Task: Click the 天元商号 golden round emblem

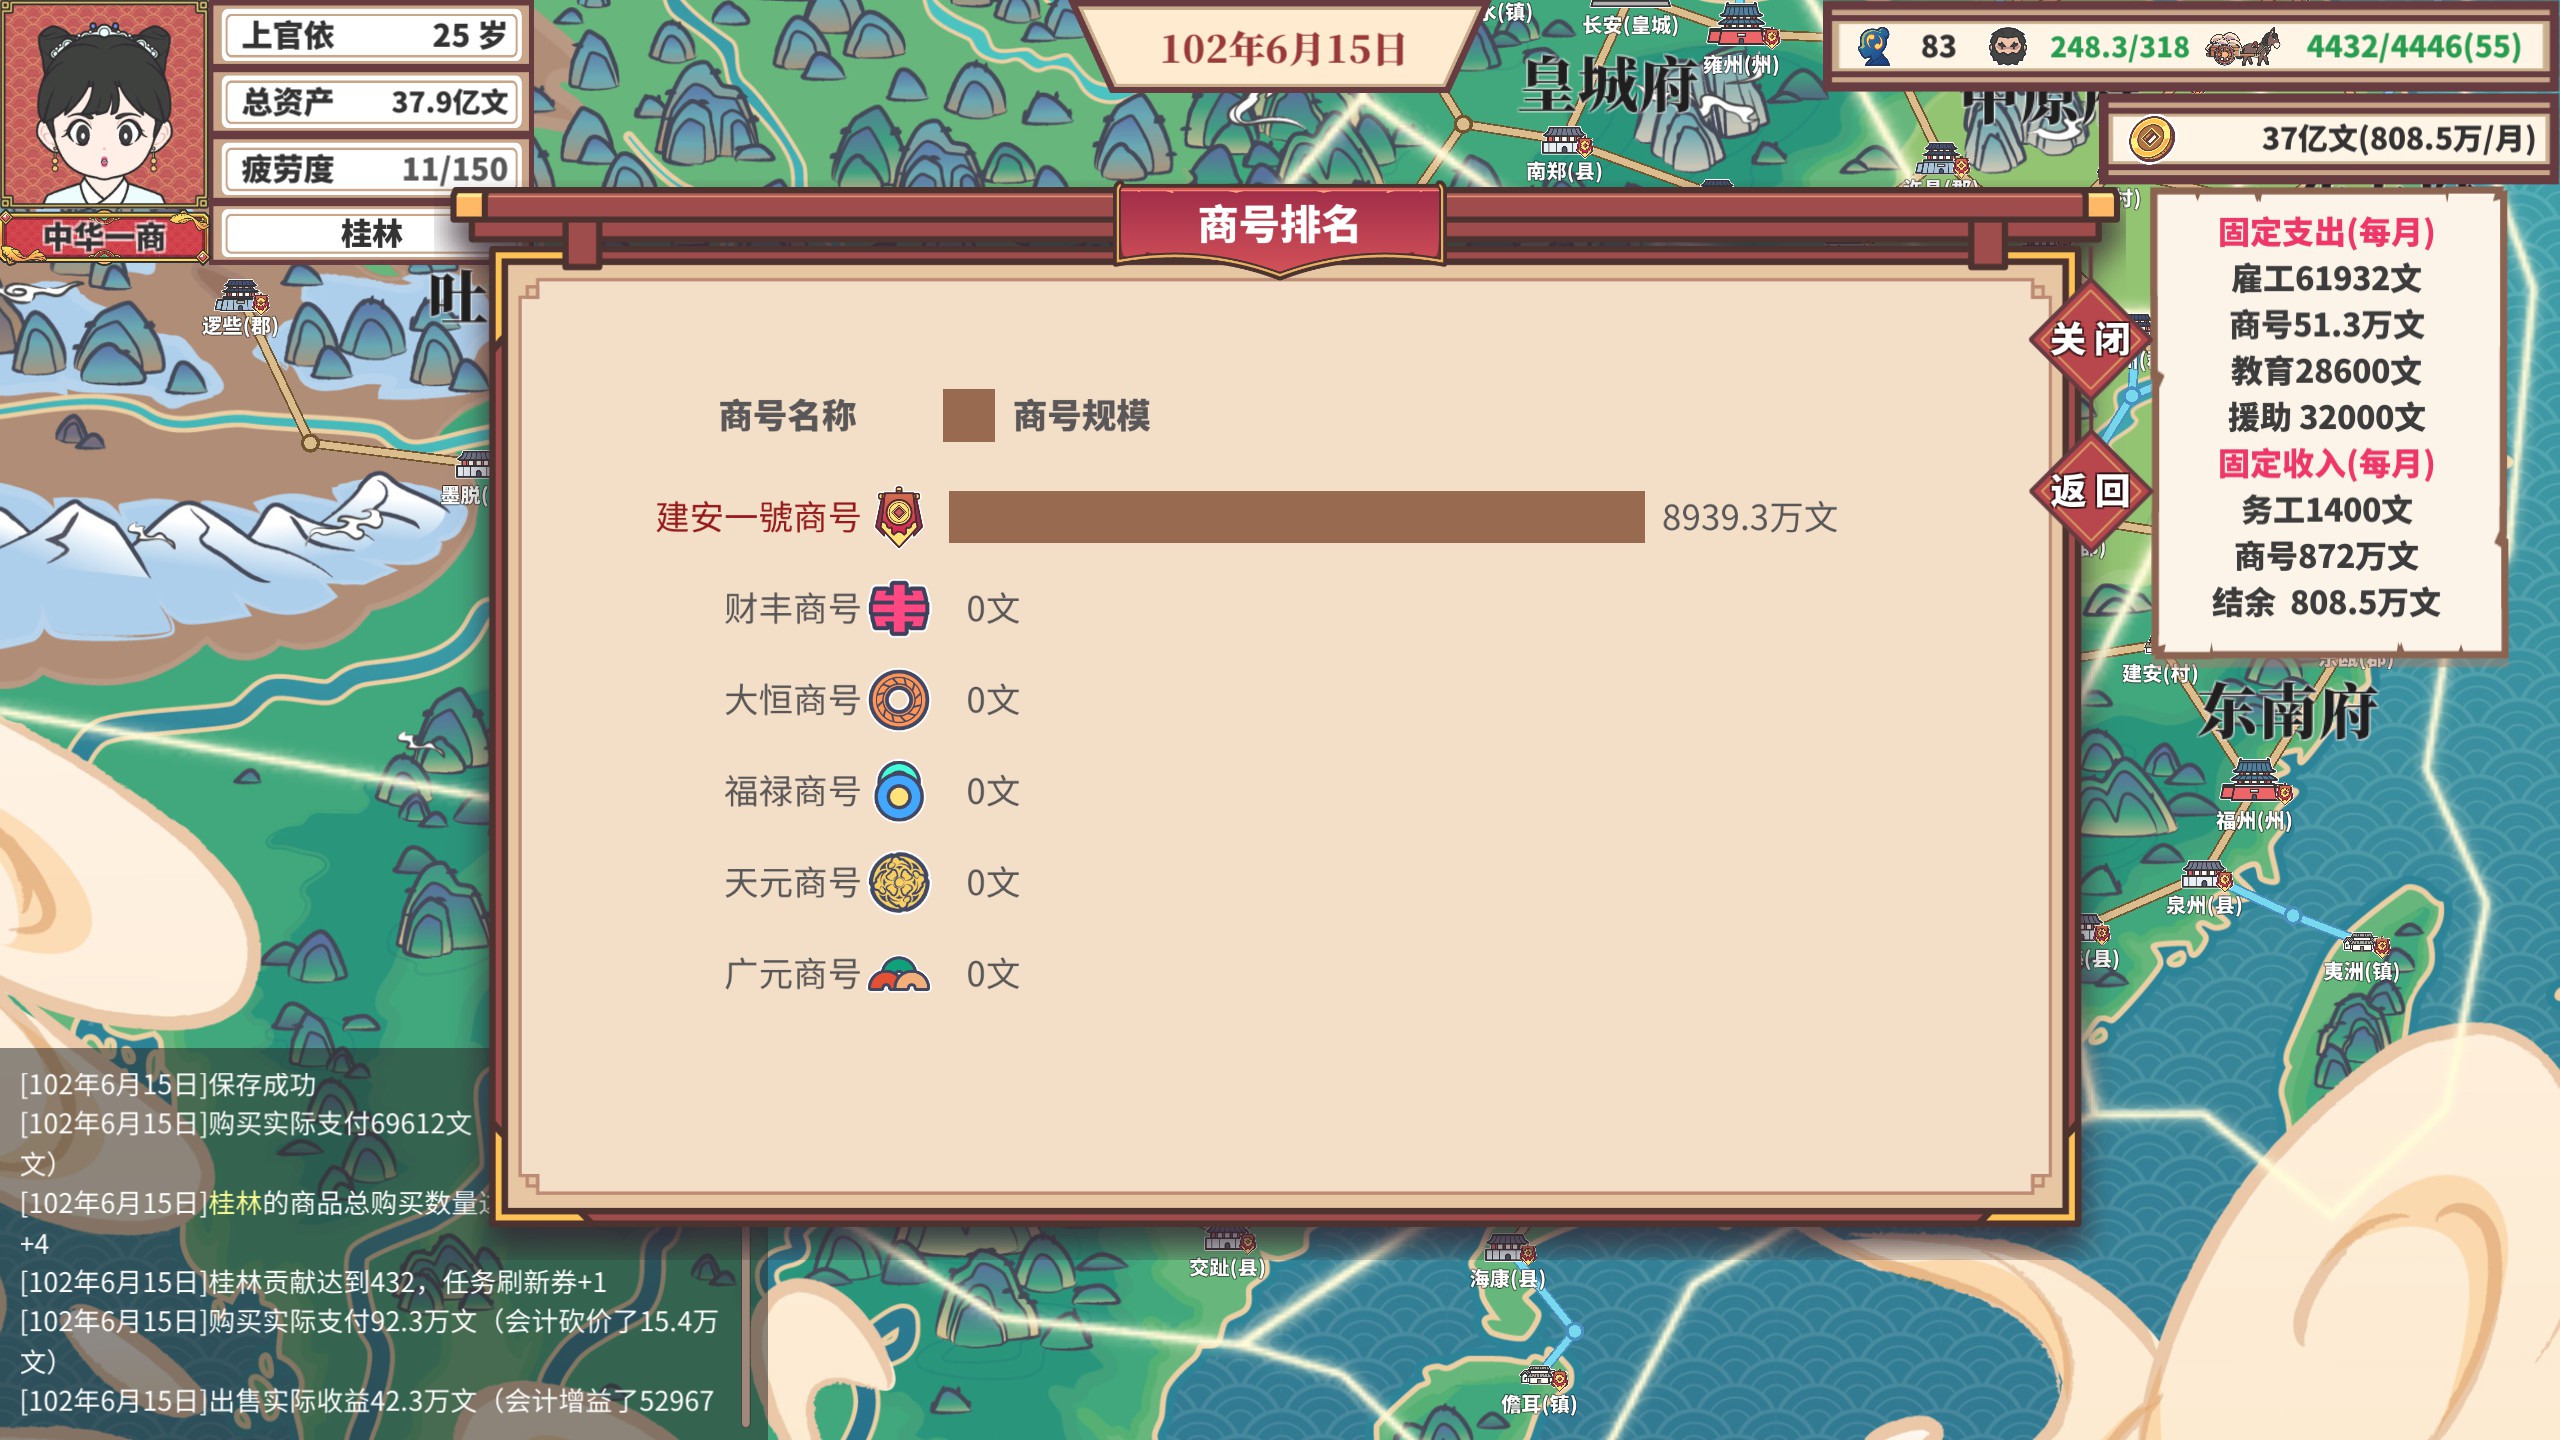Action: click(x=898, y=883)
